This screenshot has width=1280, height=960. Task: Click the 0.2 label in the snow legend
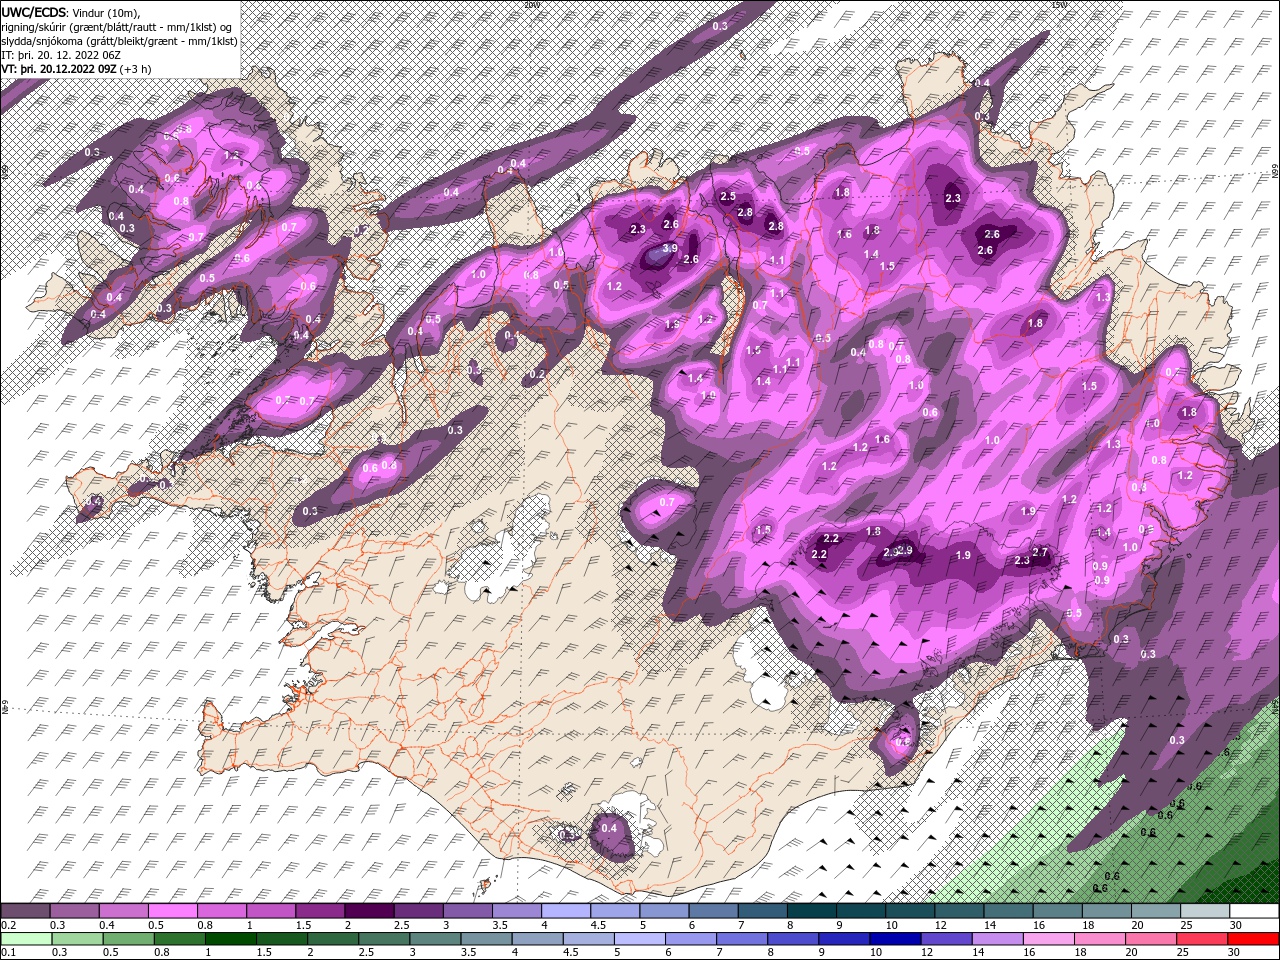9,925
